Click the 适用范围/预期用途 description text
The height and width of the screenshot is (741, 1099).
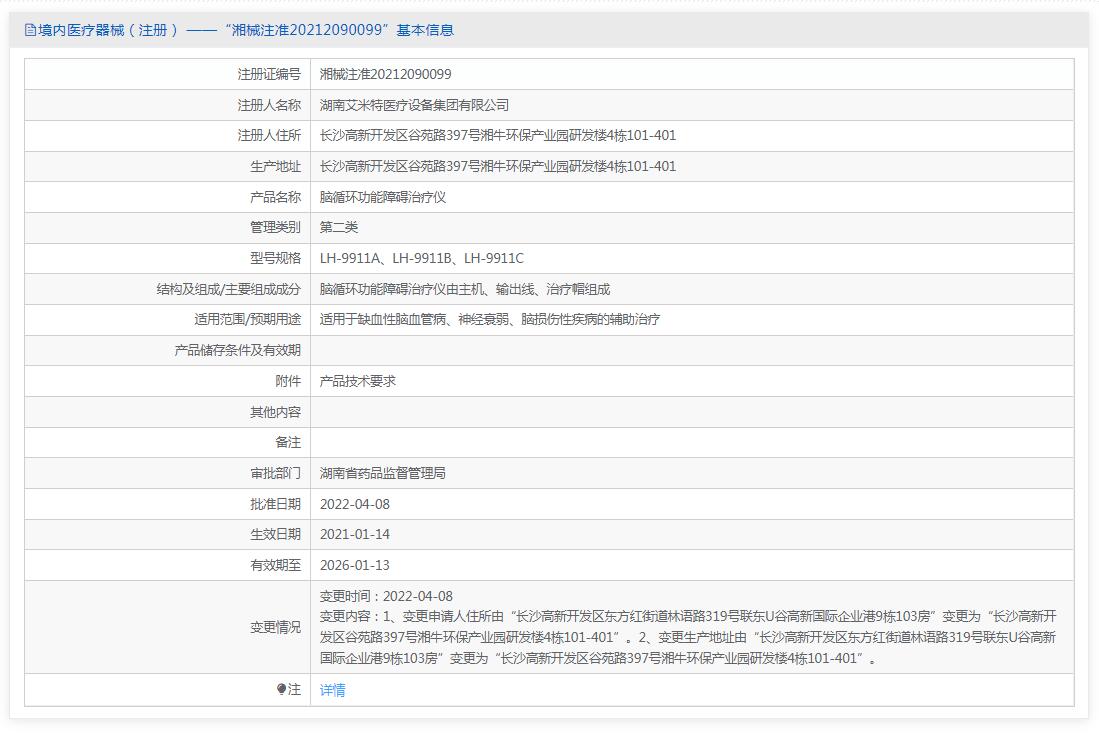[x=489, y=320]
